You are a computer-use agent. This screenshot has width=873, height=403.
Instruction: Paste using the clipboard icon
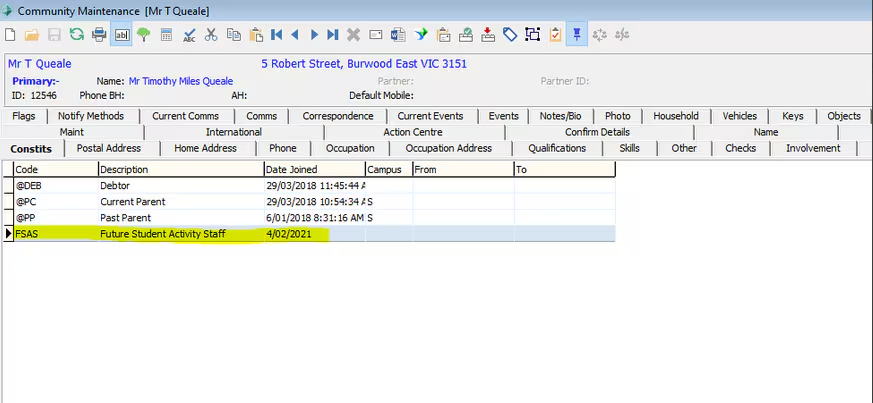pyautogui.click(x=256, y=35)
